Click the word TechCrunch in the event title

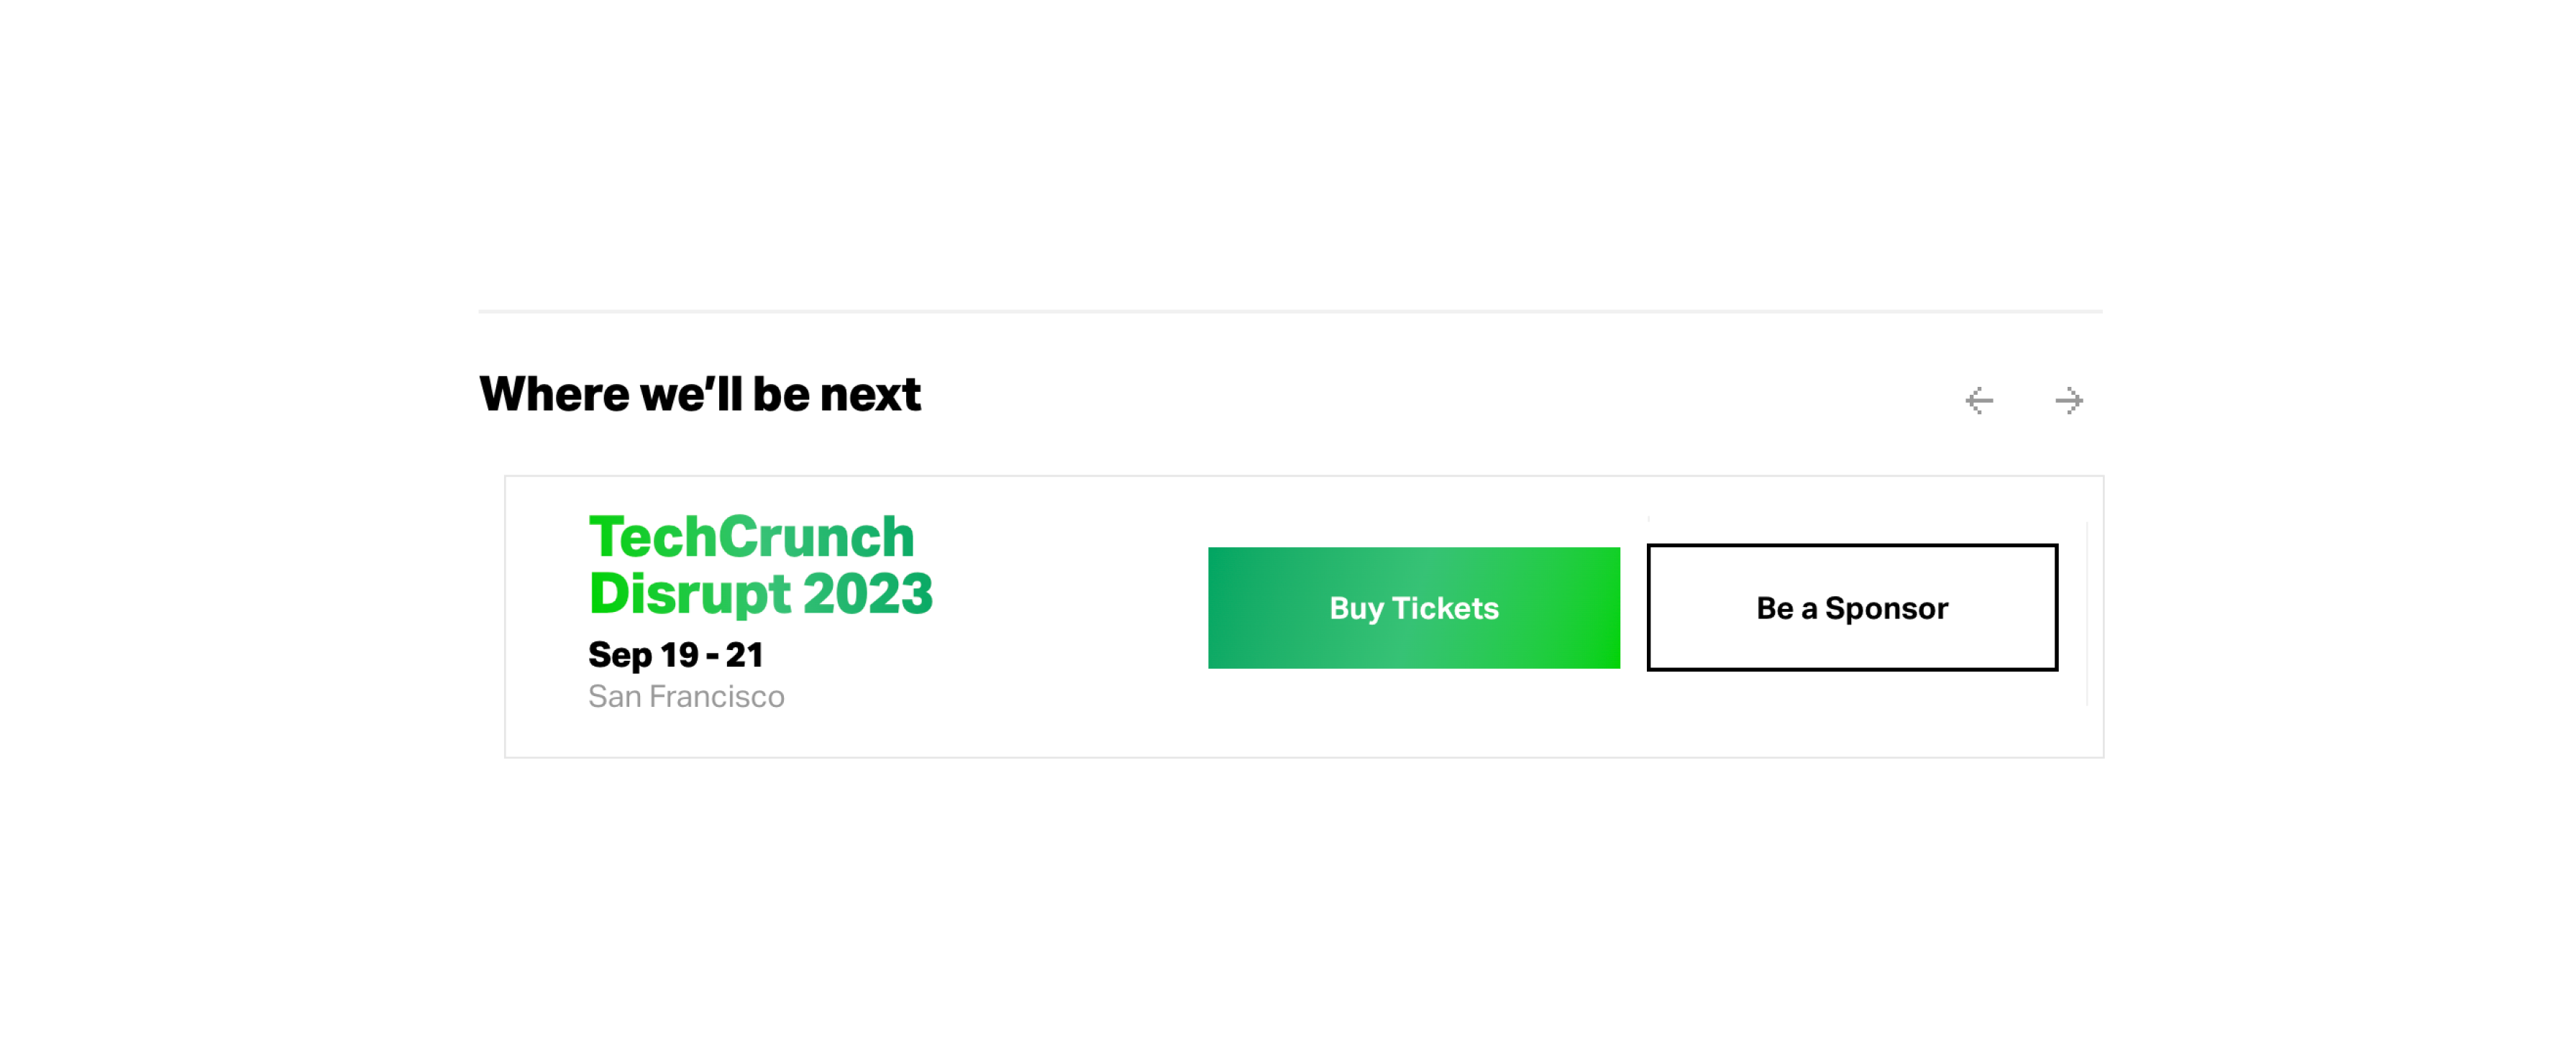click(x=751, y=537)
